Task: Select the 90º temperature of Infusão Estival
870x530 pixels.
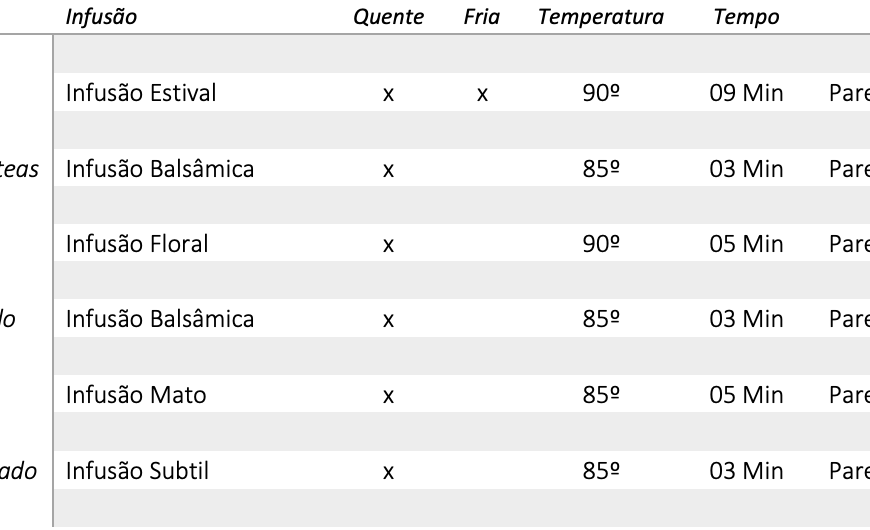Action: (x=601, y=94)
